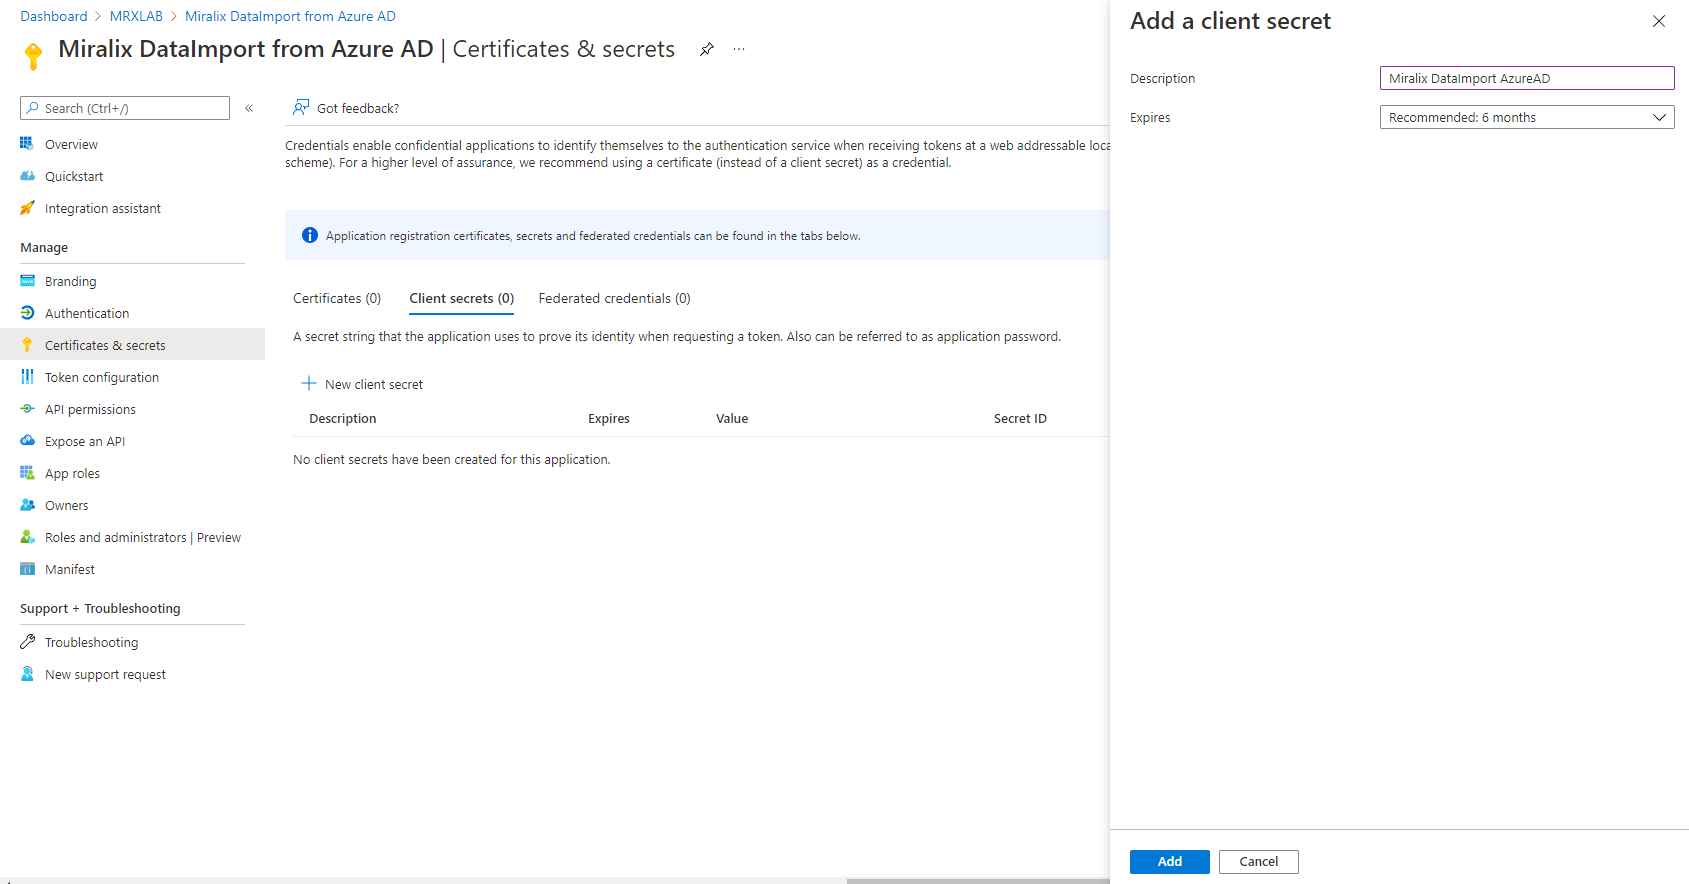
Task: Click the Owners people icon
Action: click(x=27, y=505)
